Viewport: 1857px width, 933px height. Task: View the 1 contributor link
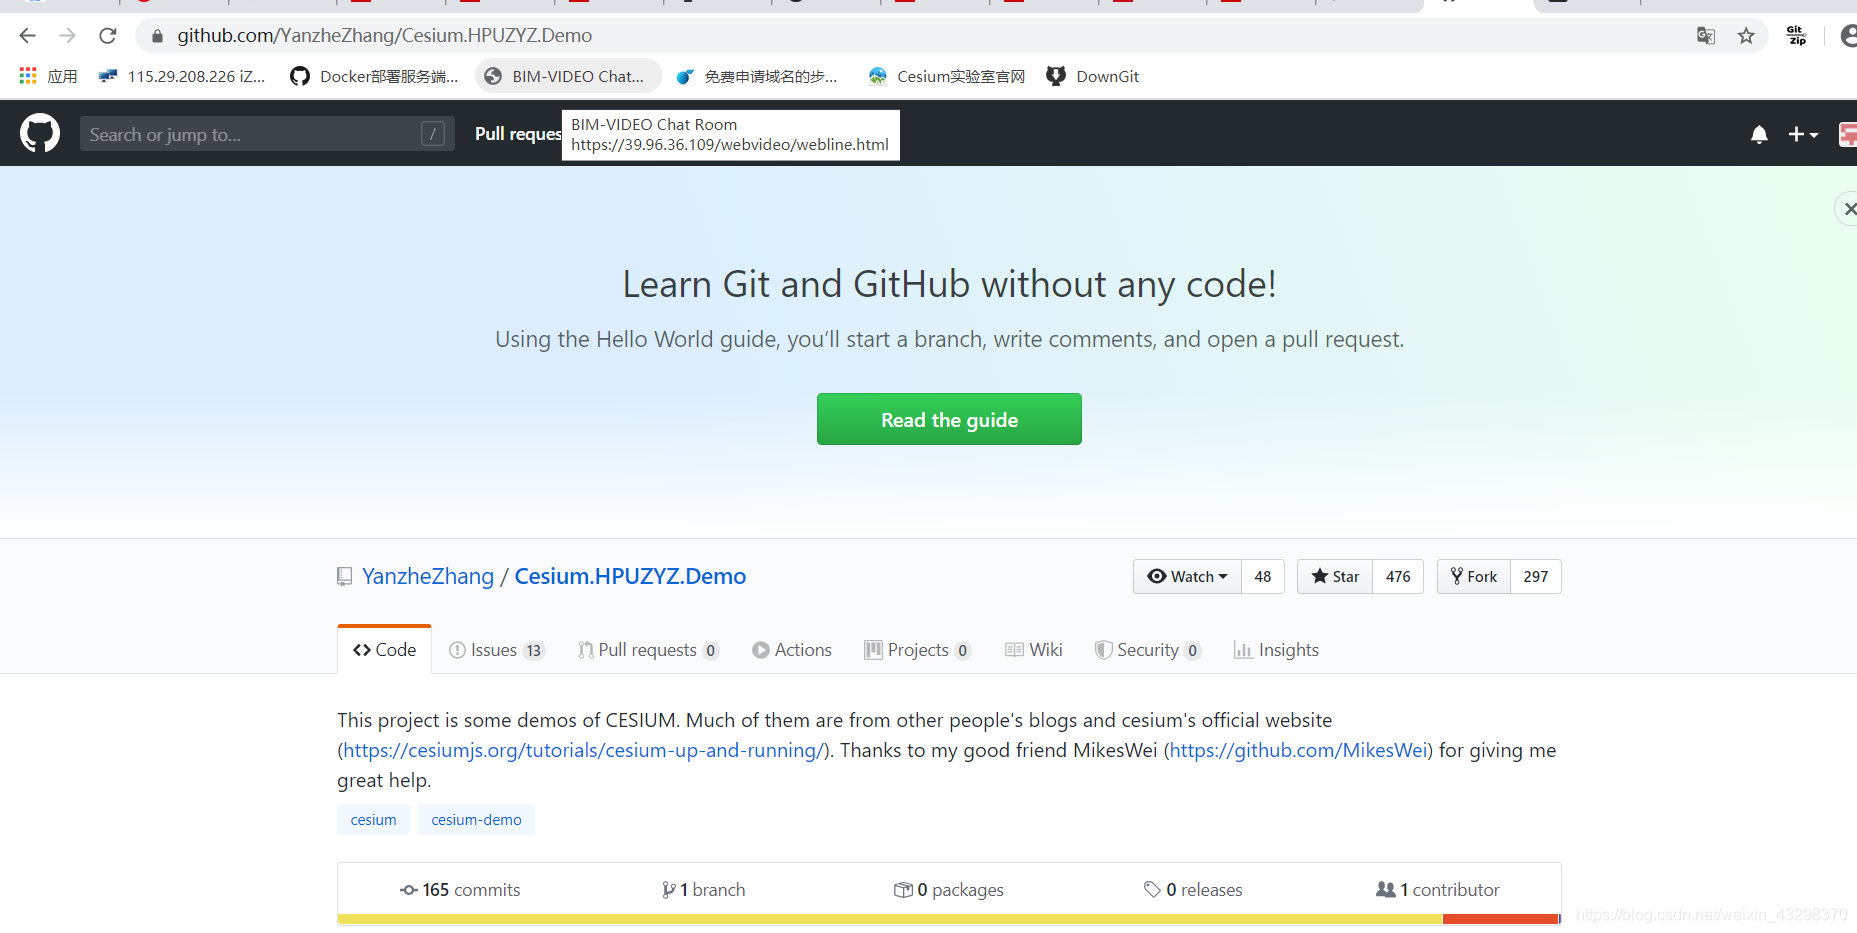tap(1438, 890)
